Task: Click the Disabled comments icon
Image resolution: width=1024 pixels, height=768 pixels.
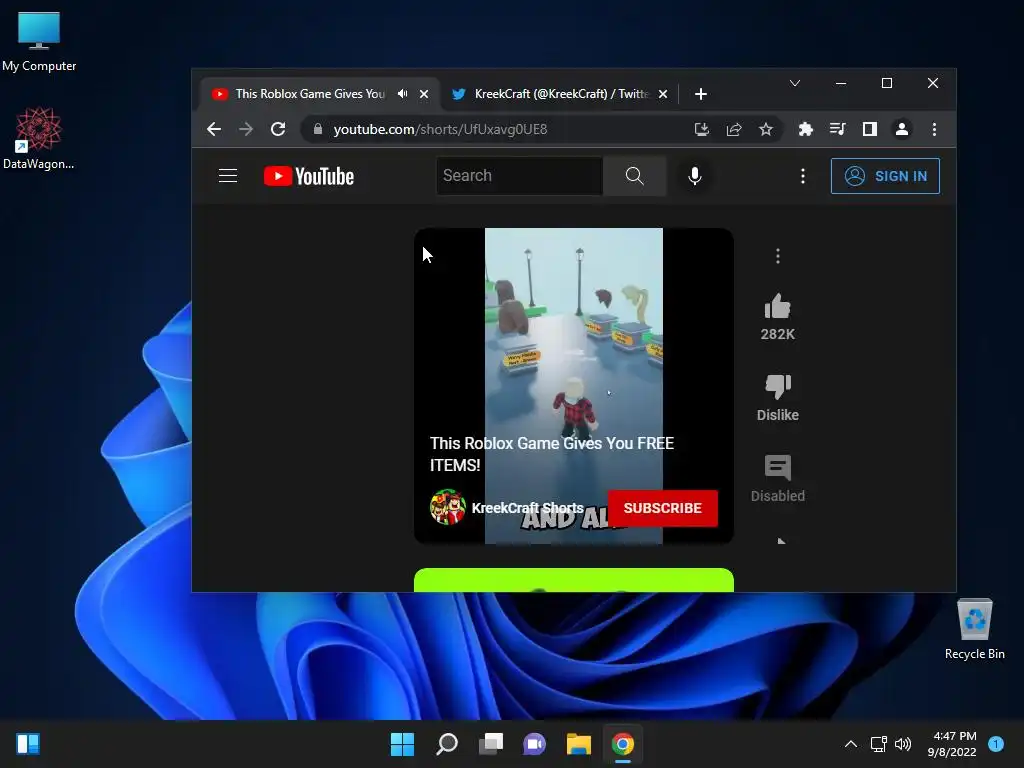Action: pos(777,468)
